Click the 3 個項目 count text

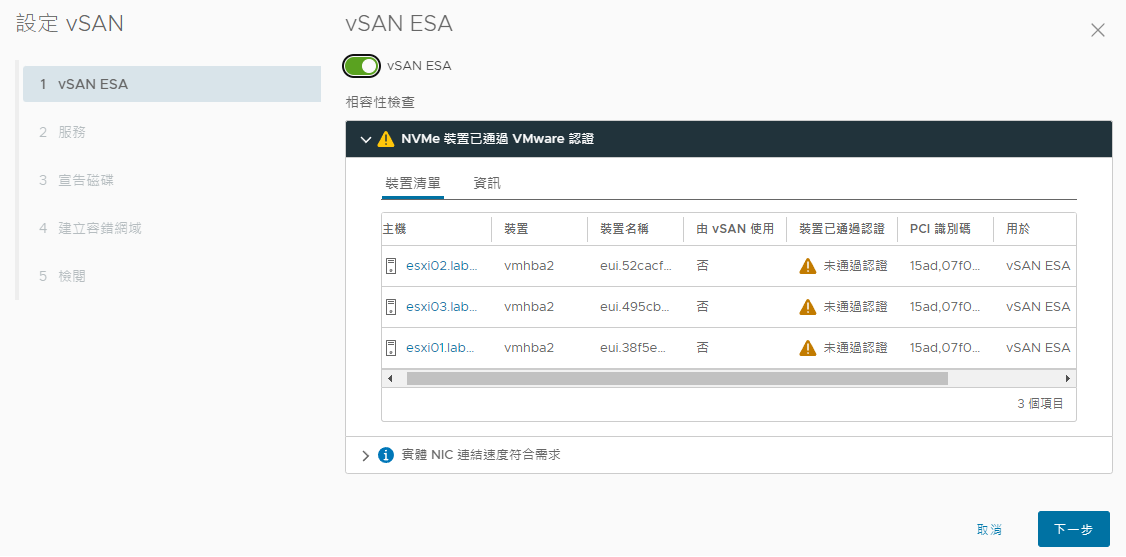point(1040,403)
